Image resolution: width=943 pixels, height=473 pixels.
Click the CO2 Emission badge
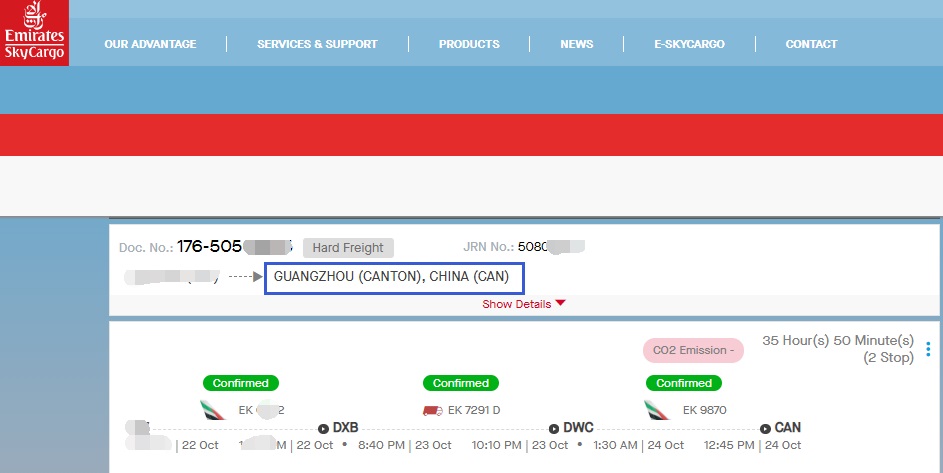click(693, 350)
